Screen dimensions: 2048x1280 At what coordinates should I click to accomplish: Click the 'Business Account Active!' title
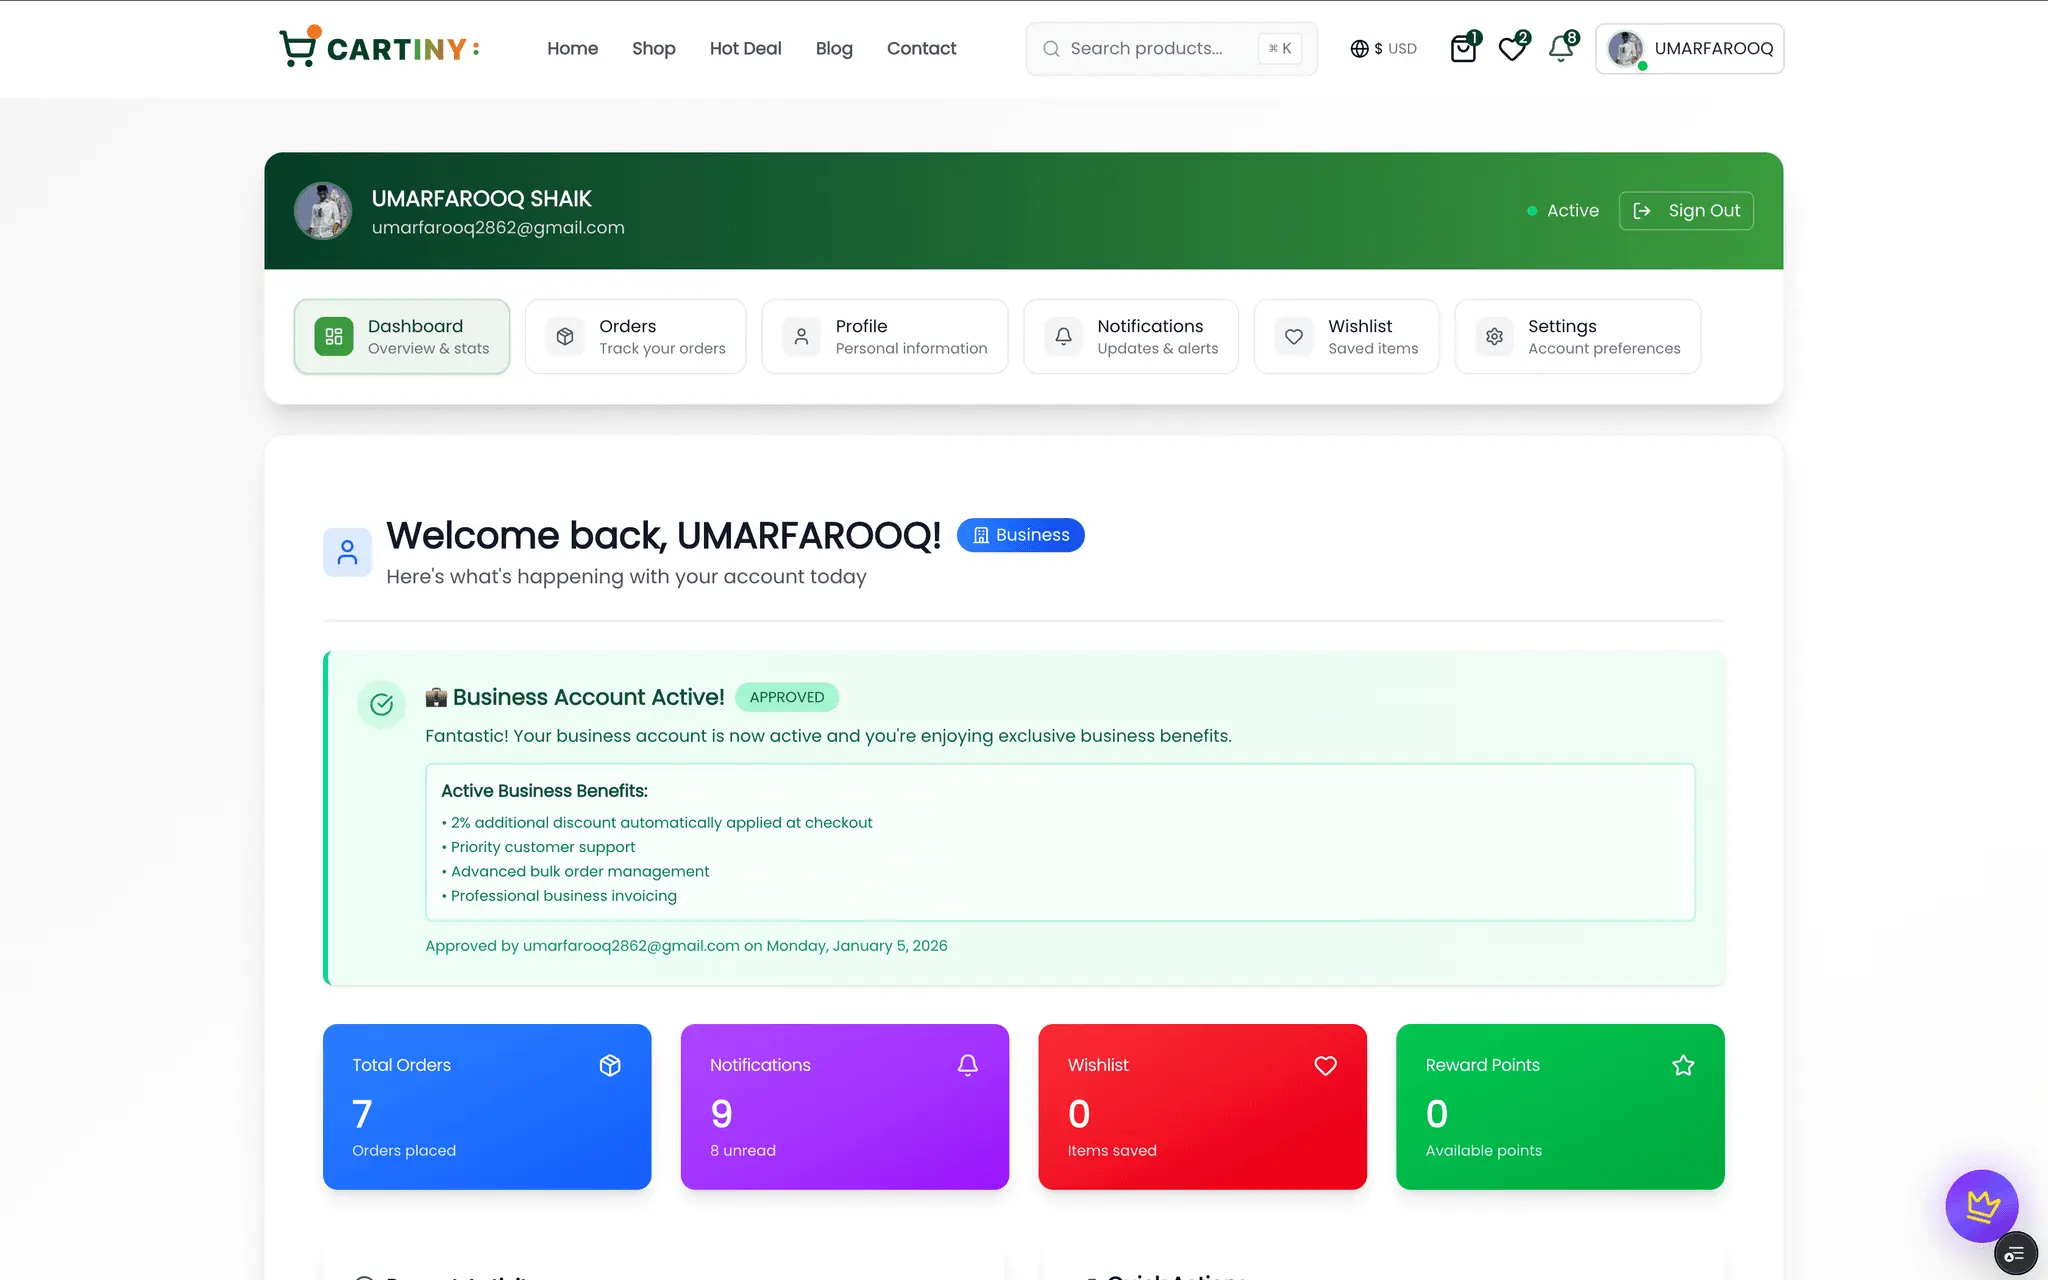click(x=589, y=697)
